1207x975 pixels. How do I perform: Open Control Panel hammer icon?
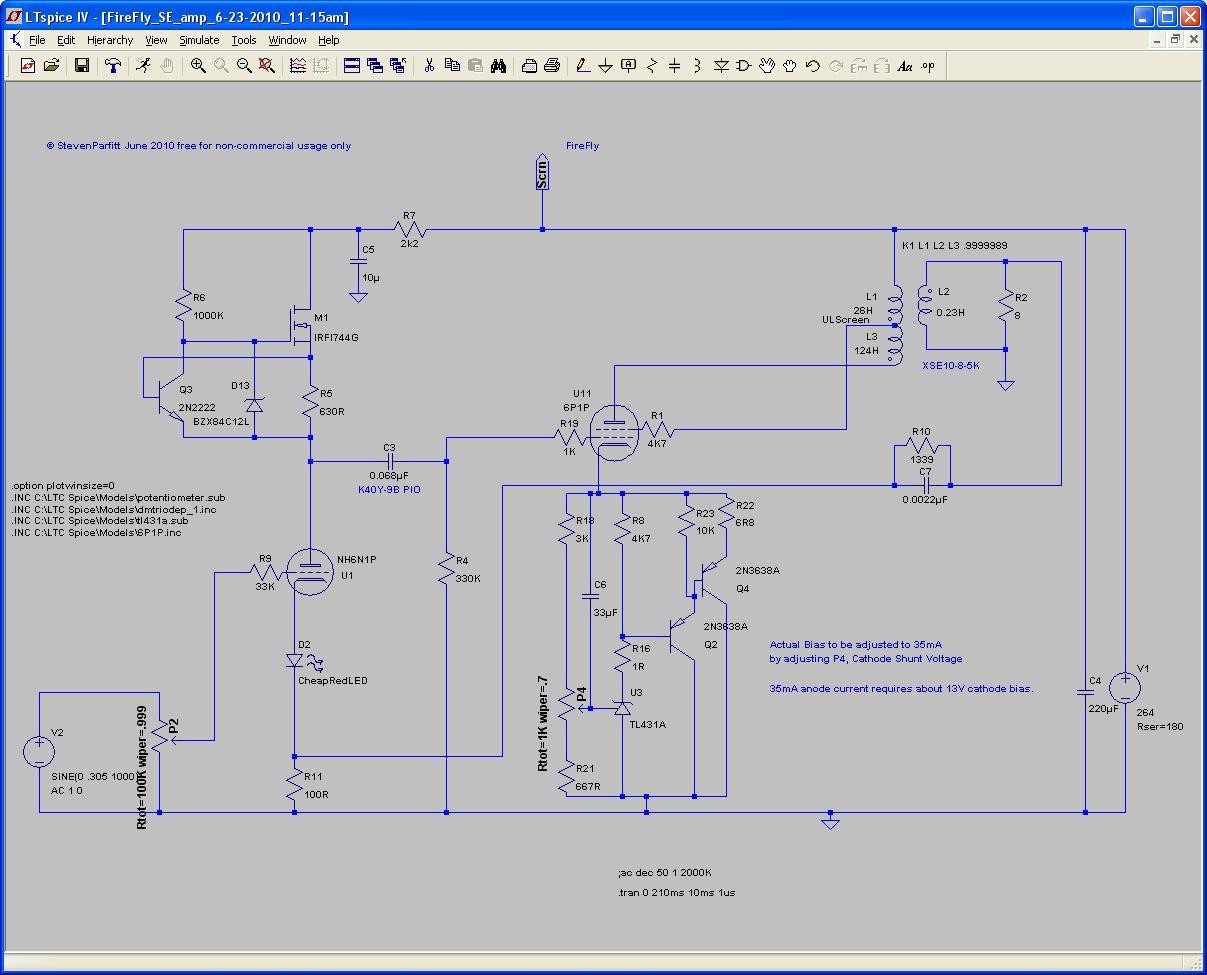pos(113,66)
